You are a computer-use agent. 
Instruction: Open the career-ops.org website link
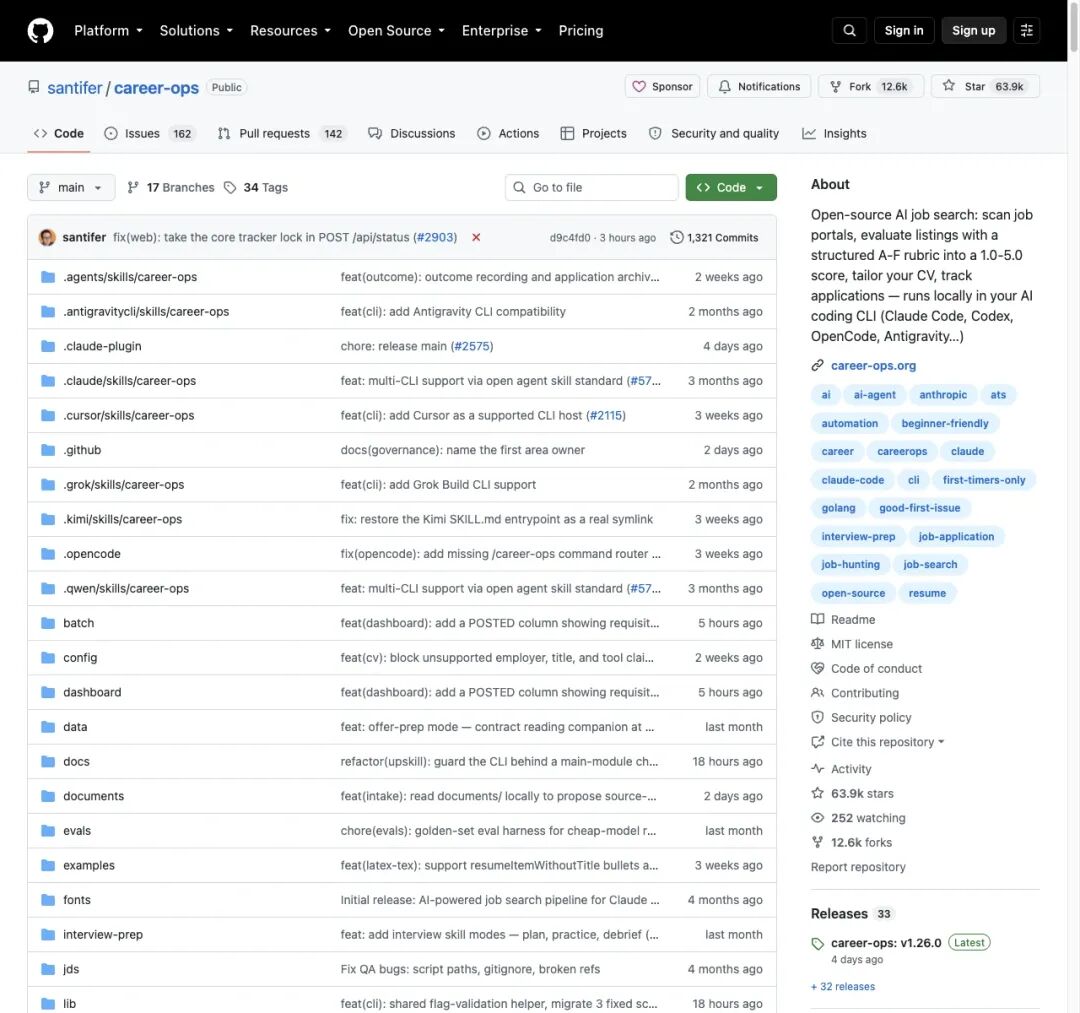pos(873,365)
